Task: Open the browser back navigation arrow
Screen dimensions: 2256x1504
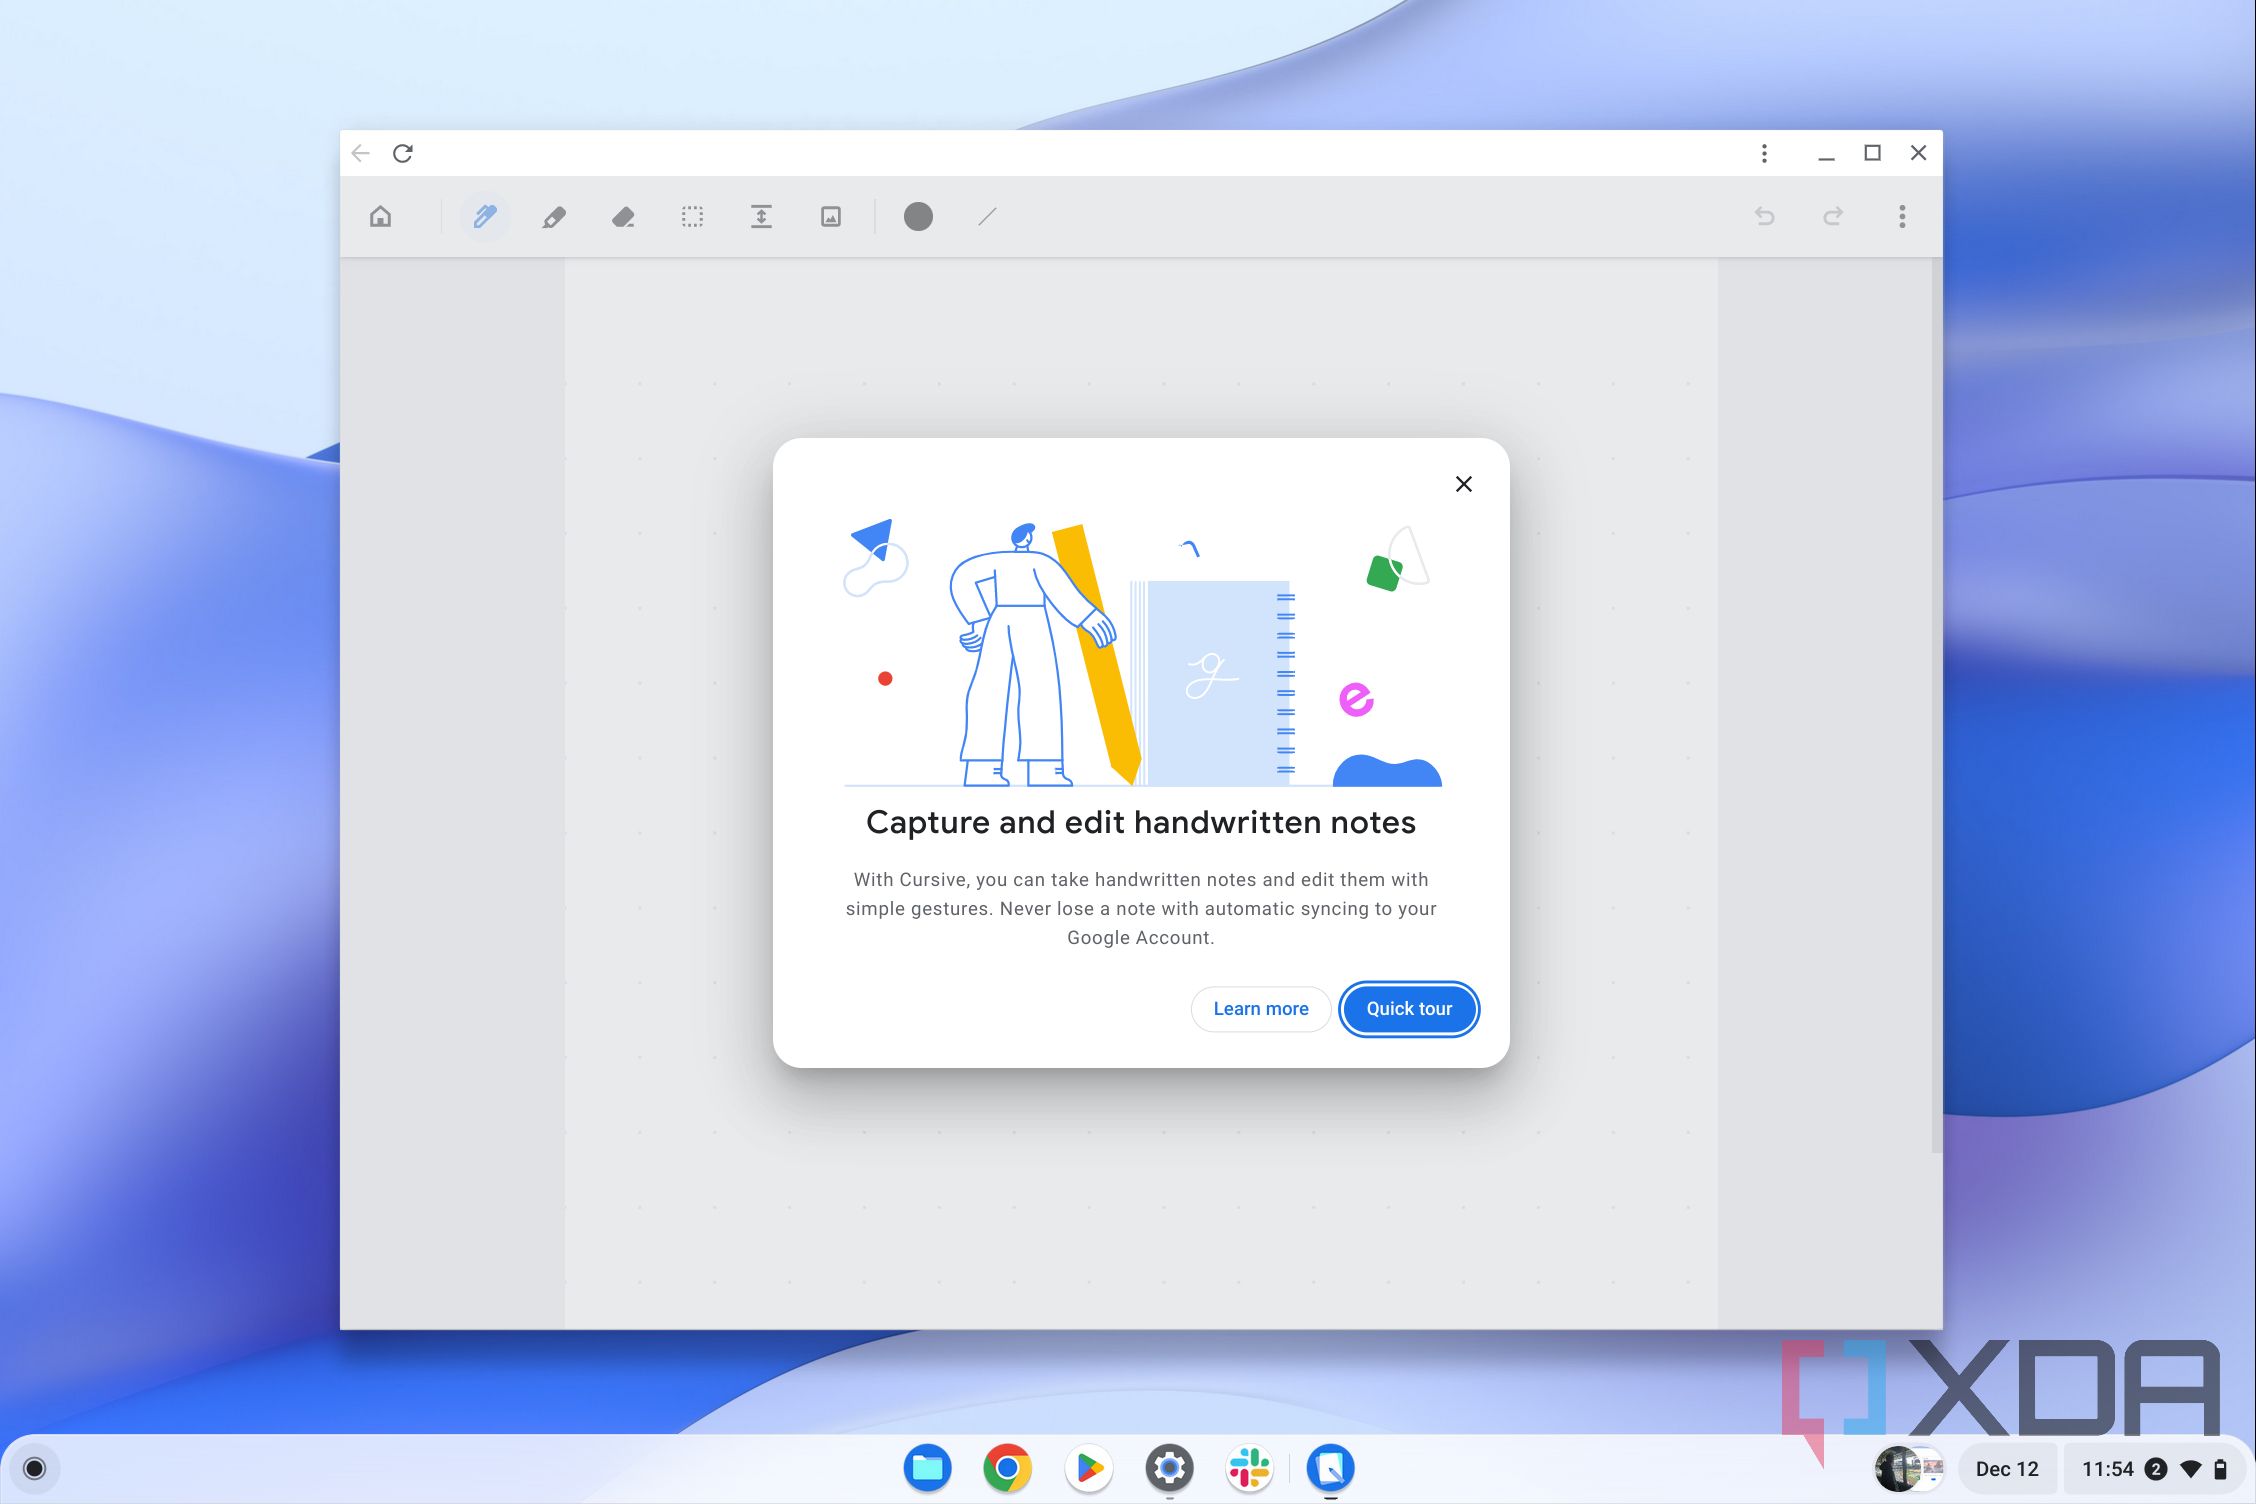Action: [361, 153]
